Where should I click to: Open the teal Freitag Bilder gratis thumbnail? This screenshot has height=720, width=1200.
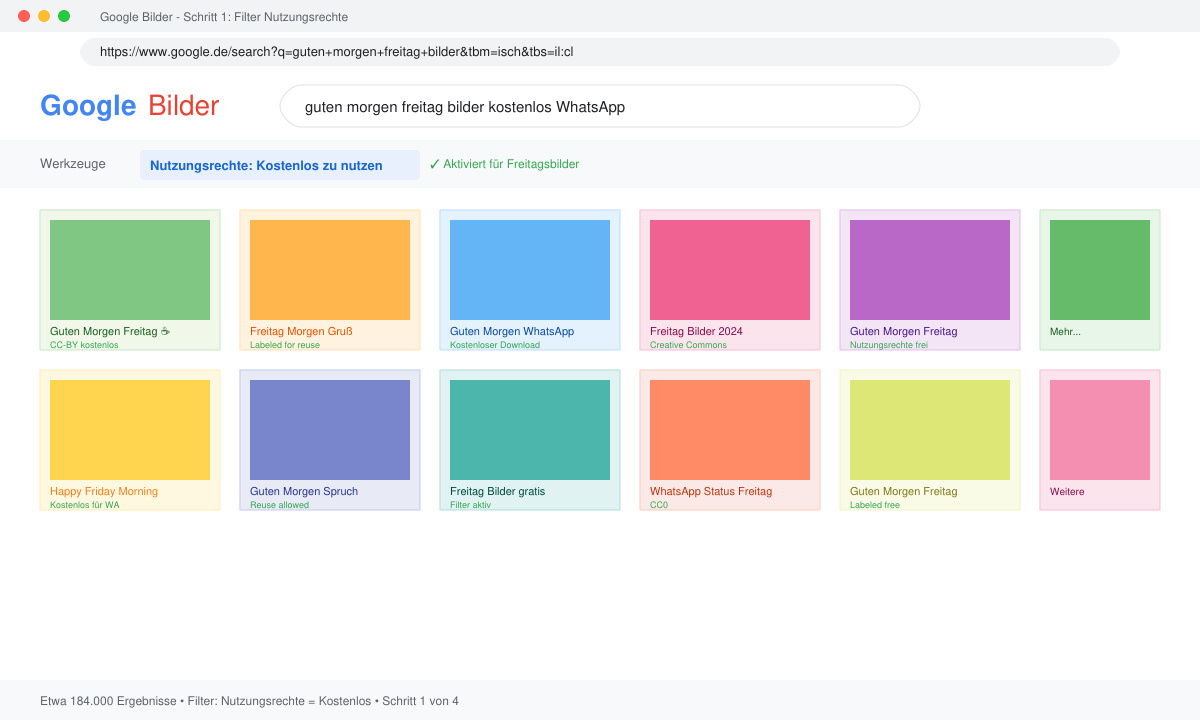coord(530,430)
